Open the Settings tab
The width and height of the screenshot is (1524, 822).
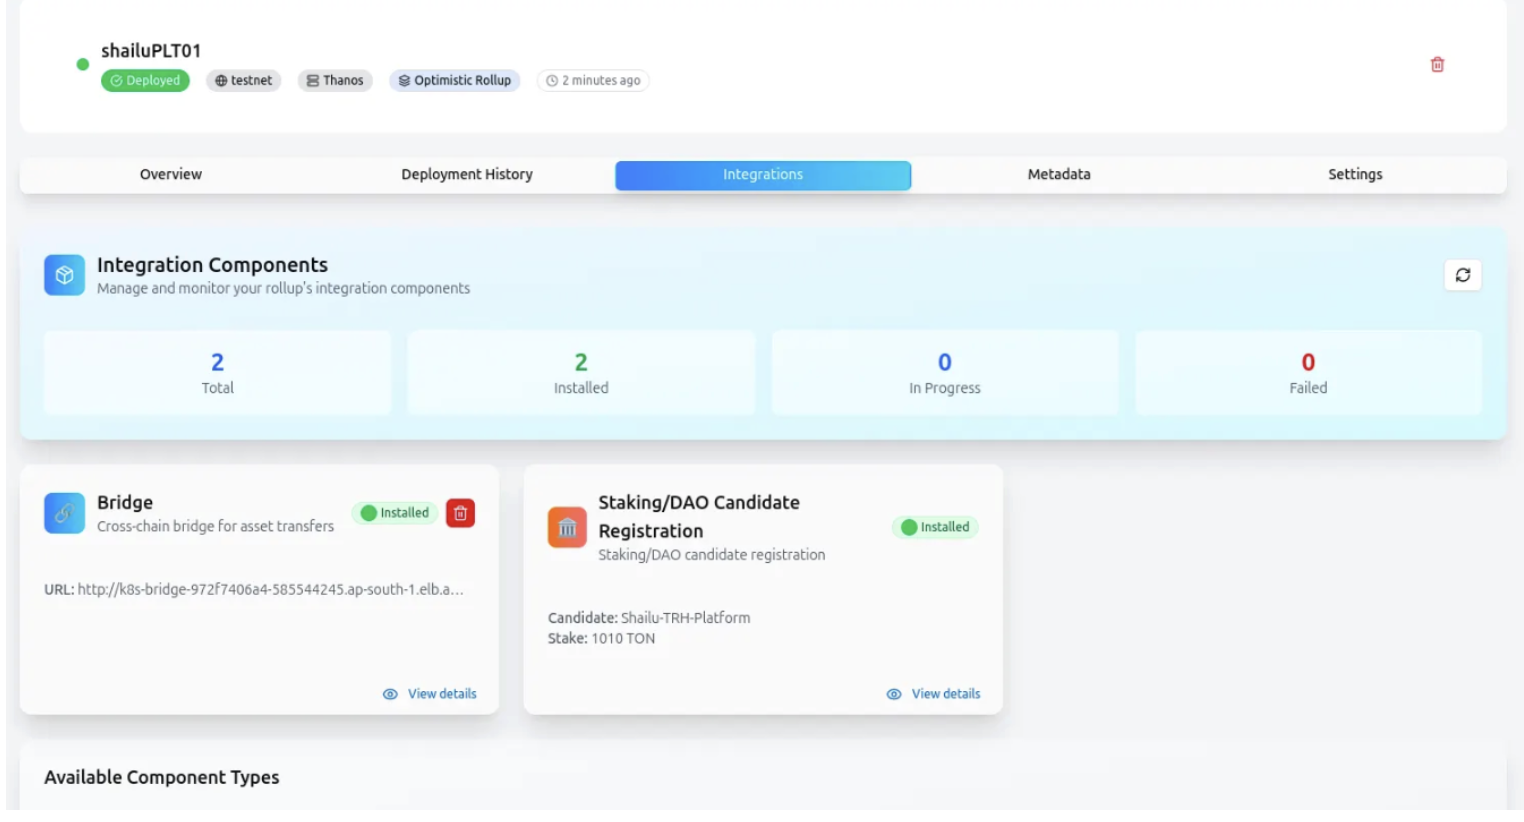pos(1355,174)
